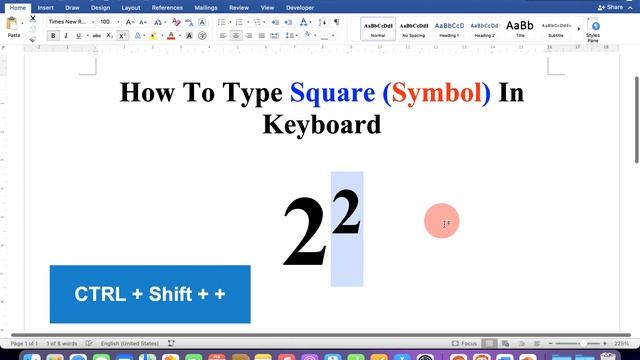Toggle Subscript formatting
This screenshot has width=640, height=360.
(109, 36)
